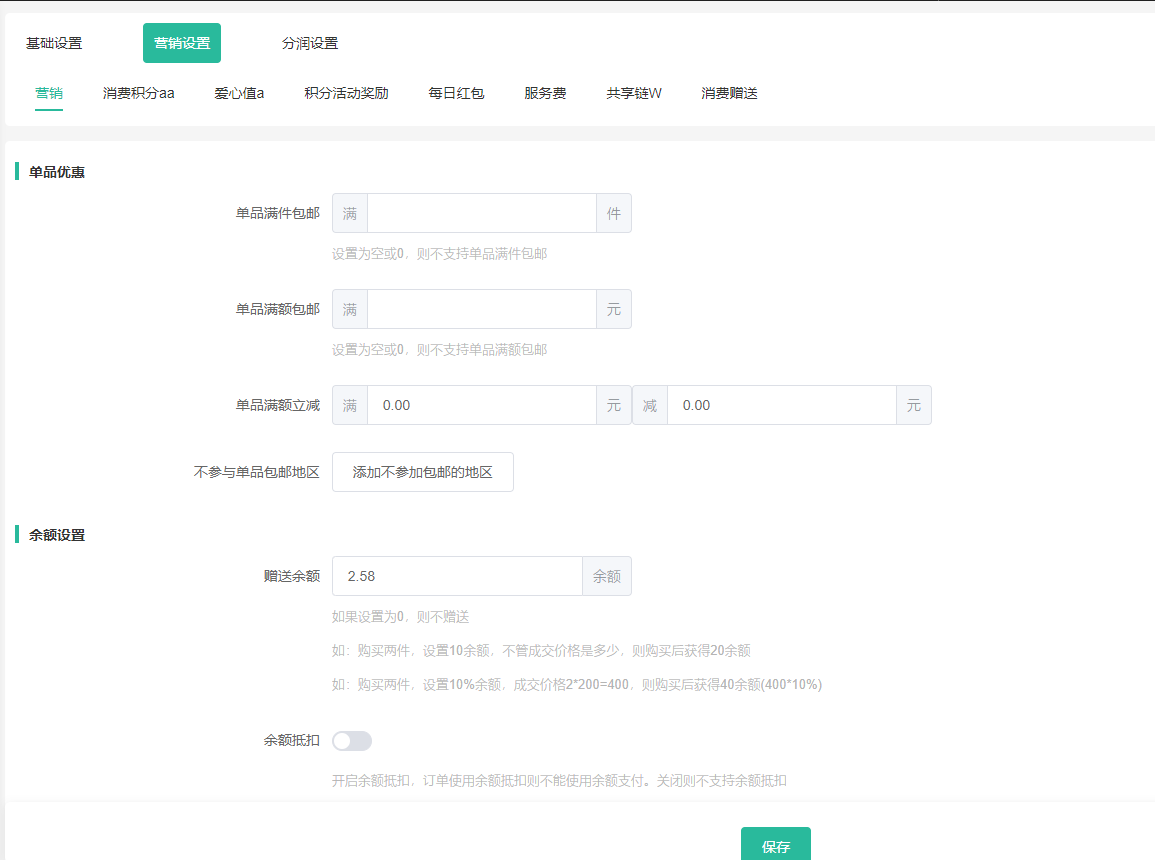Select the 营销 sub-tab
Viewport: 1155px width, 860px height.
pos(49,93)
